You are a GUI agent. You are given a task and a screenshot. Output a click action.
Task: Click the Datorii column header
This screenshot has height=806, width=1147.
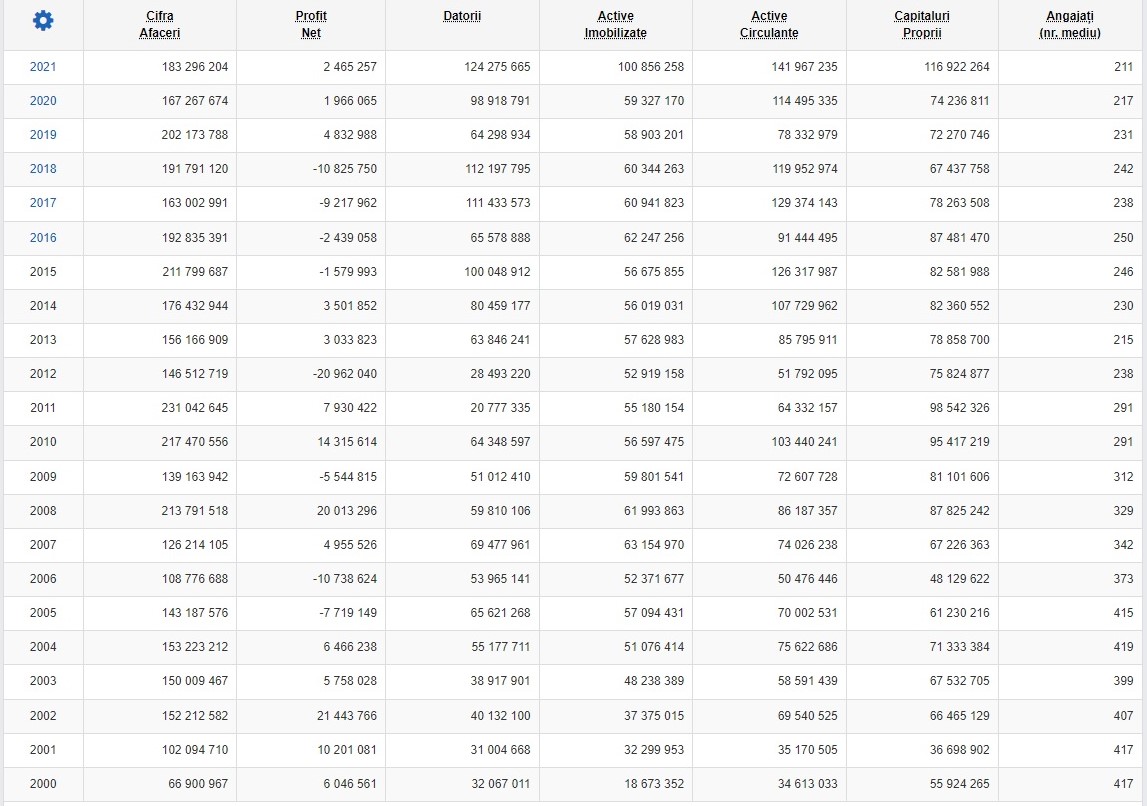pos(462,16)
